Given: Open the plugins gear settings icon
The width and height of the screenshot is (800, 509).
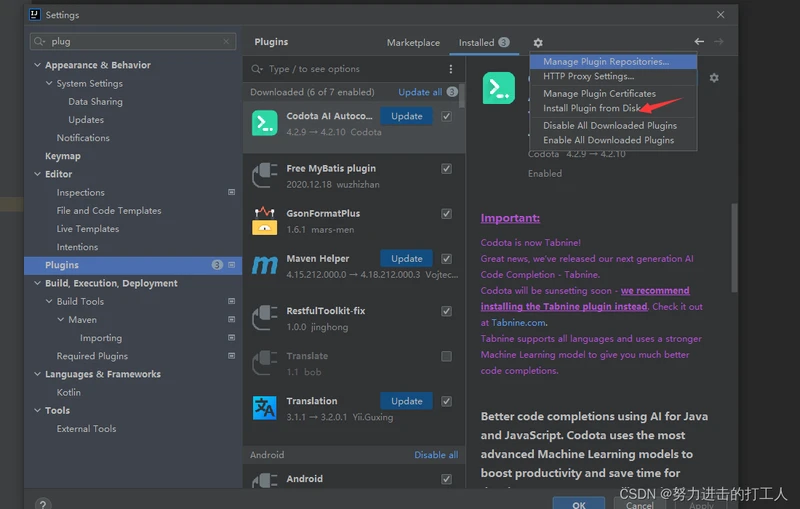Looking at the screenshot, I should tap(538, 43).
